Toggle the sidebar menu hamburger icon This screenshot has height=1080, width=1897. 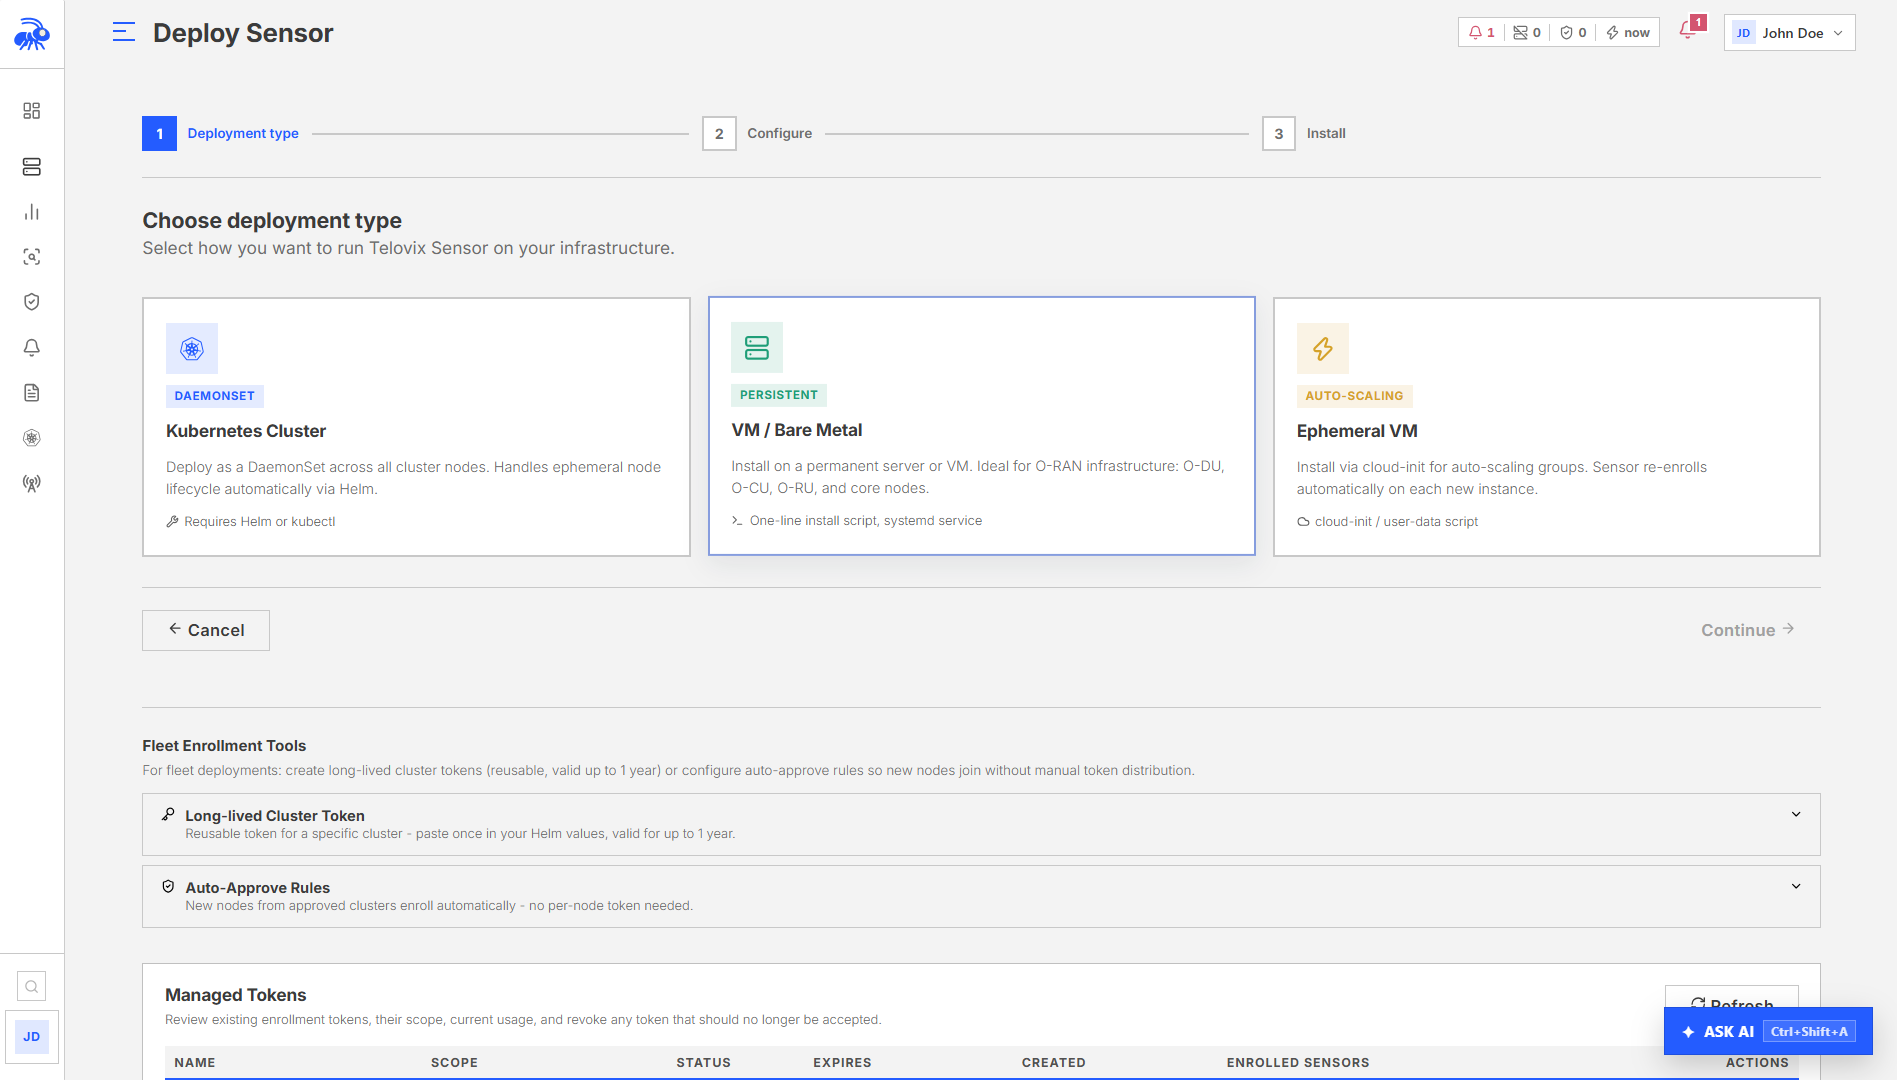tap(124, 32)
